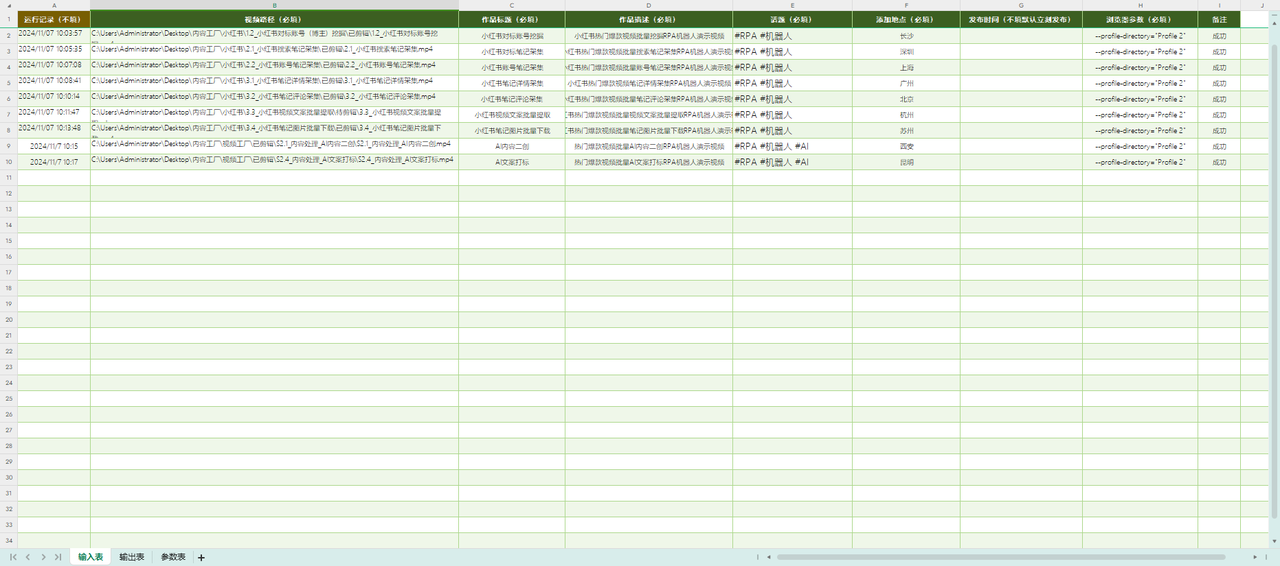Click the 视频路径（必填） header cell
This screenshot has width=1280, height=566.
tap(275, 19)
